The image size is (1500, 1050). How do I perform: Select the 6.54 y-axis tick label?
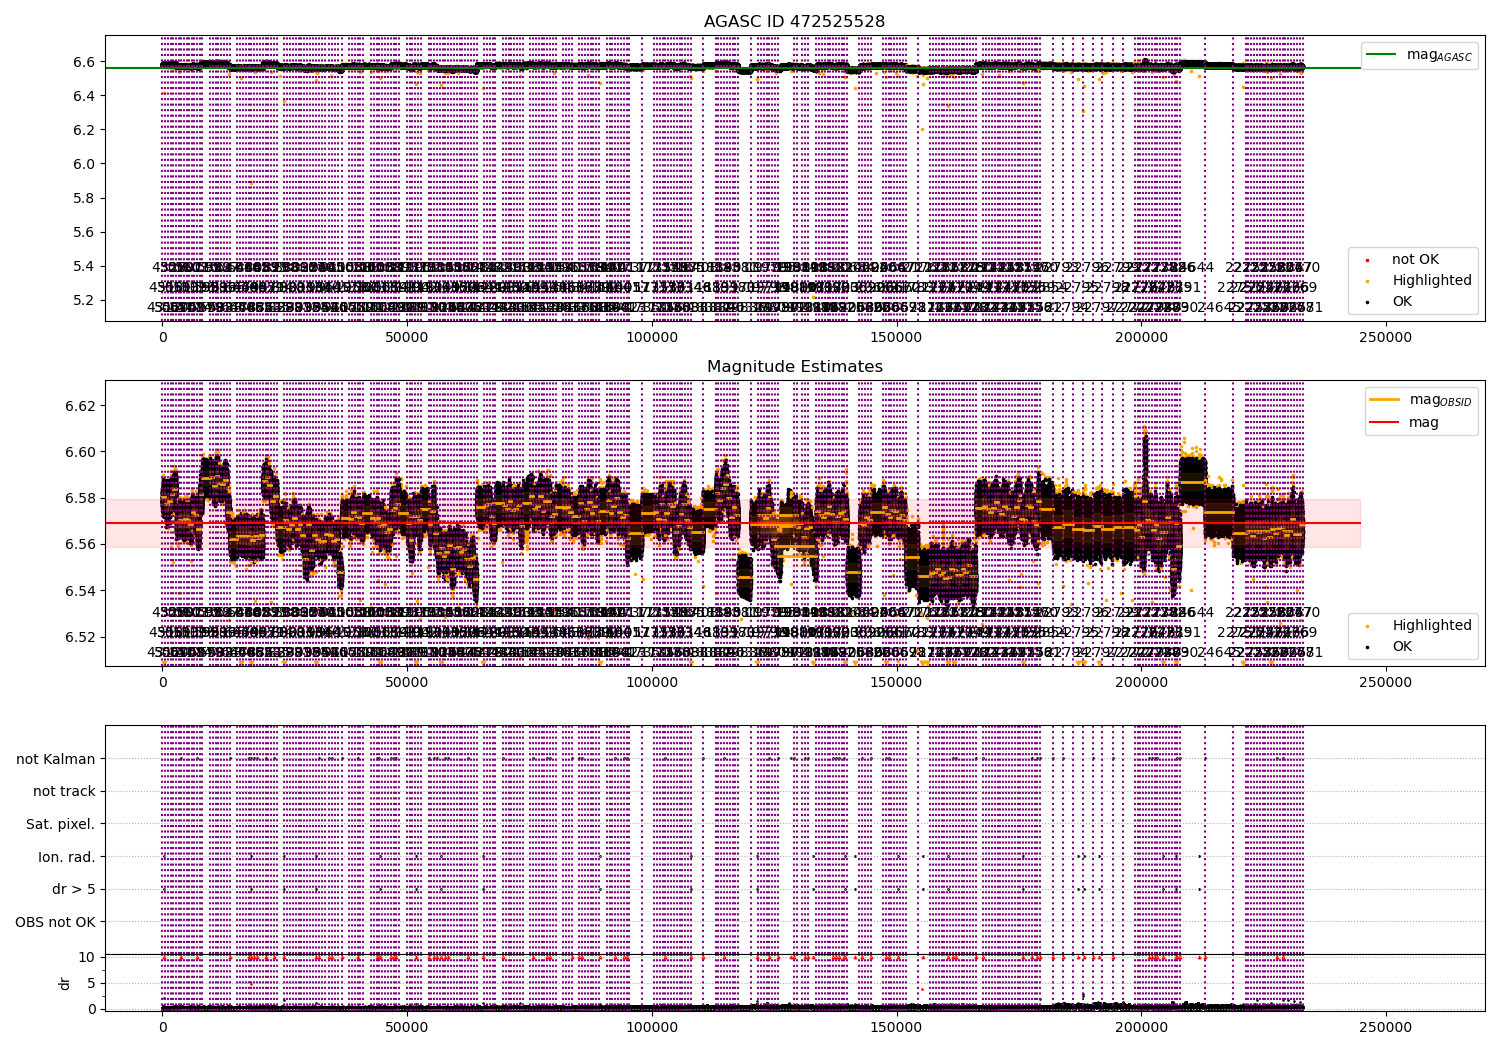pyautogui.click(x=81, y=591)
